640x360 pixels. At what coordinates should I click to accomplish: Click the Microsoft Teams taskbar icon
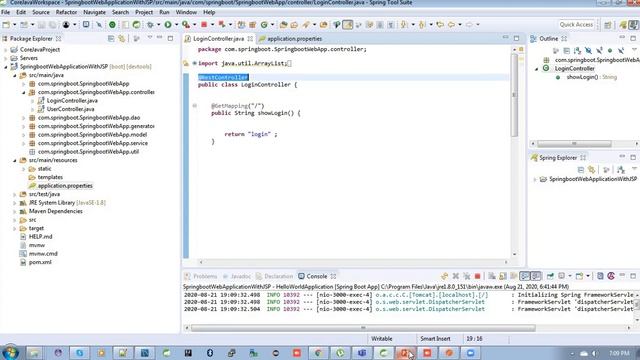[x=362, y=353]
